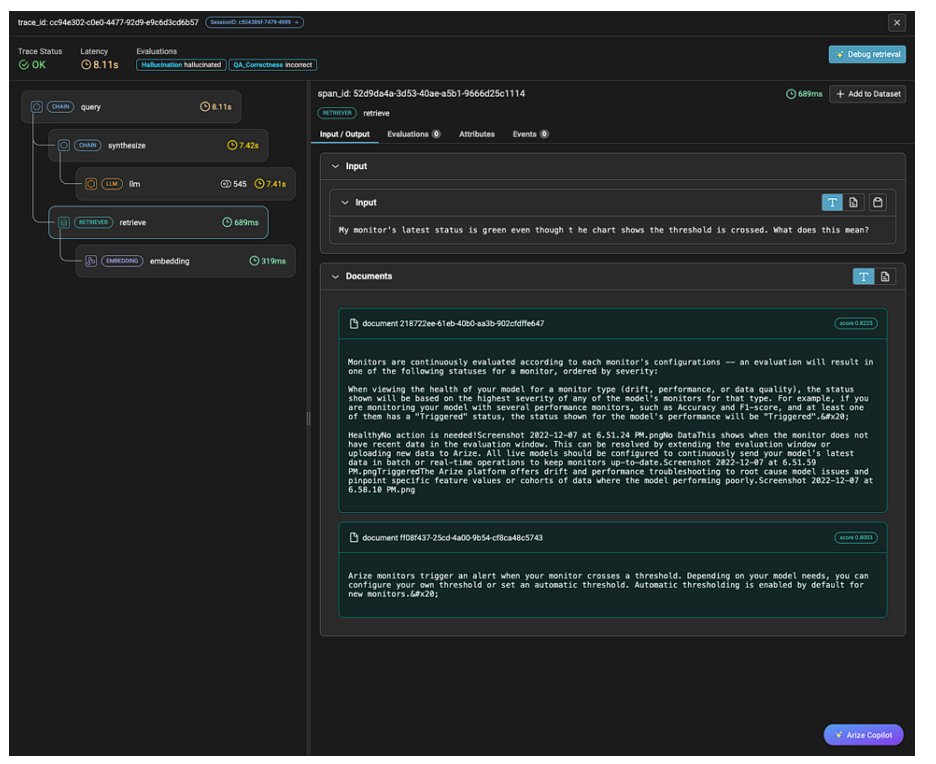The image size is (936, 764).
Task: Open the Evaluations tab
Action: (x=414, y=134)
